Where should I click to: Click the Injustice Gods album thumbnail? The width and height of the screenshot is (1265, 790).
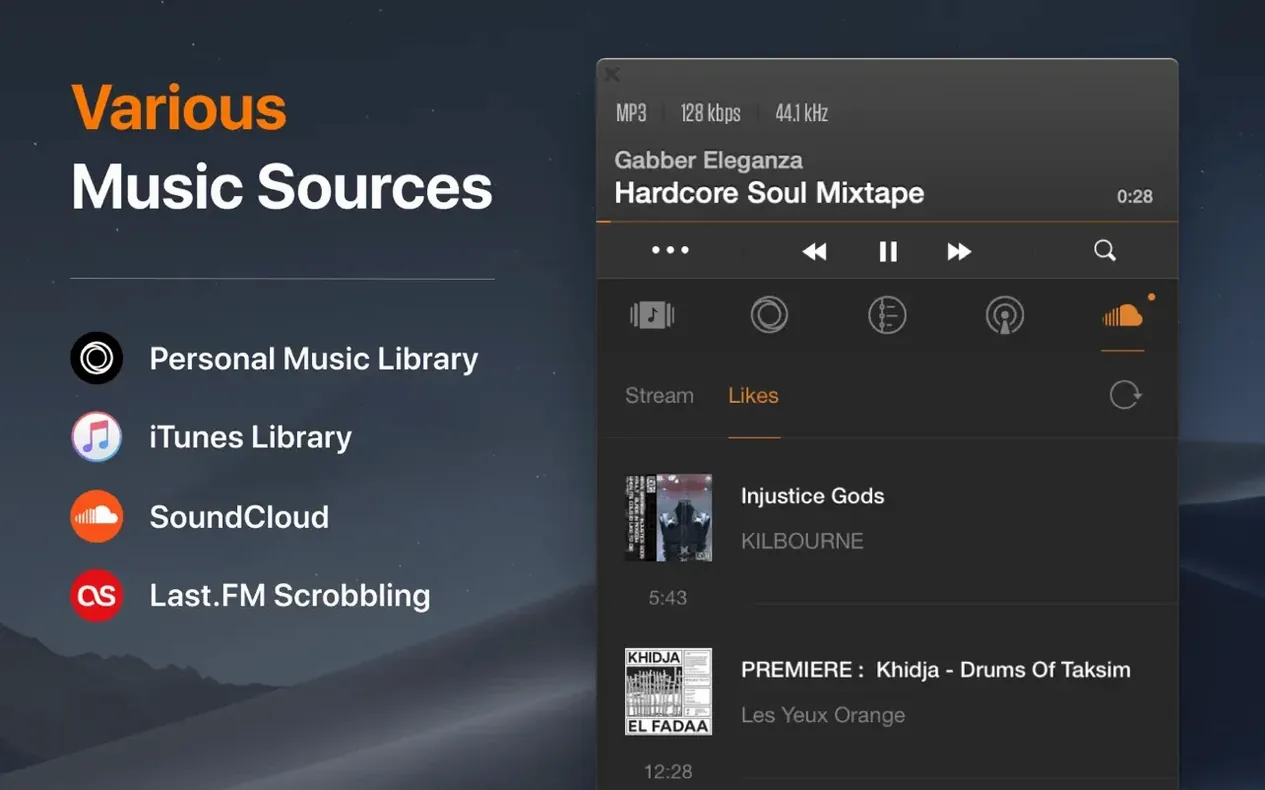[668, 517]
